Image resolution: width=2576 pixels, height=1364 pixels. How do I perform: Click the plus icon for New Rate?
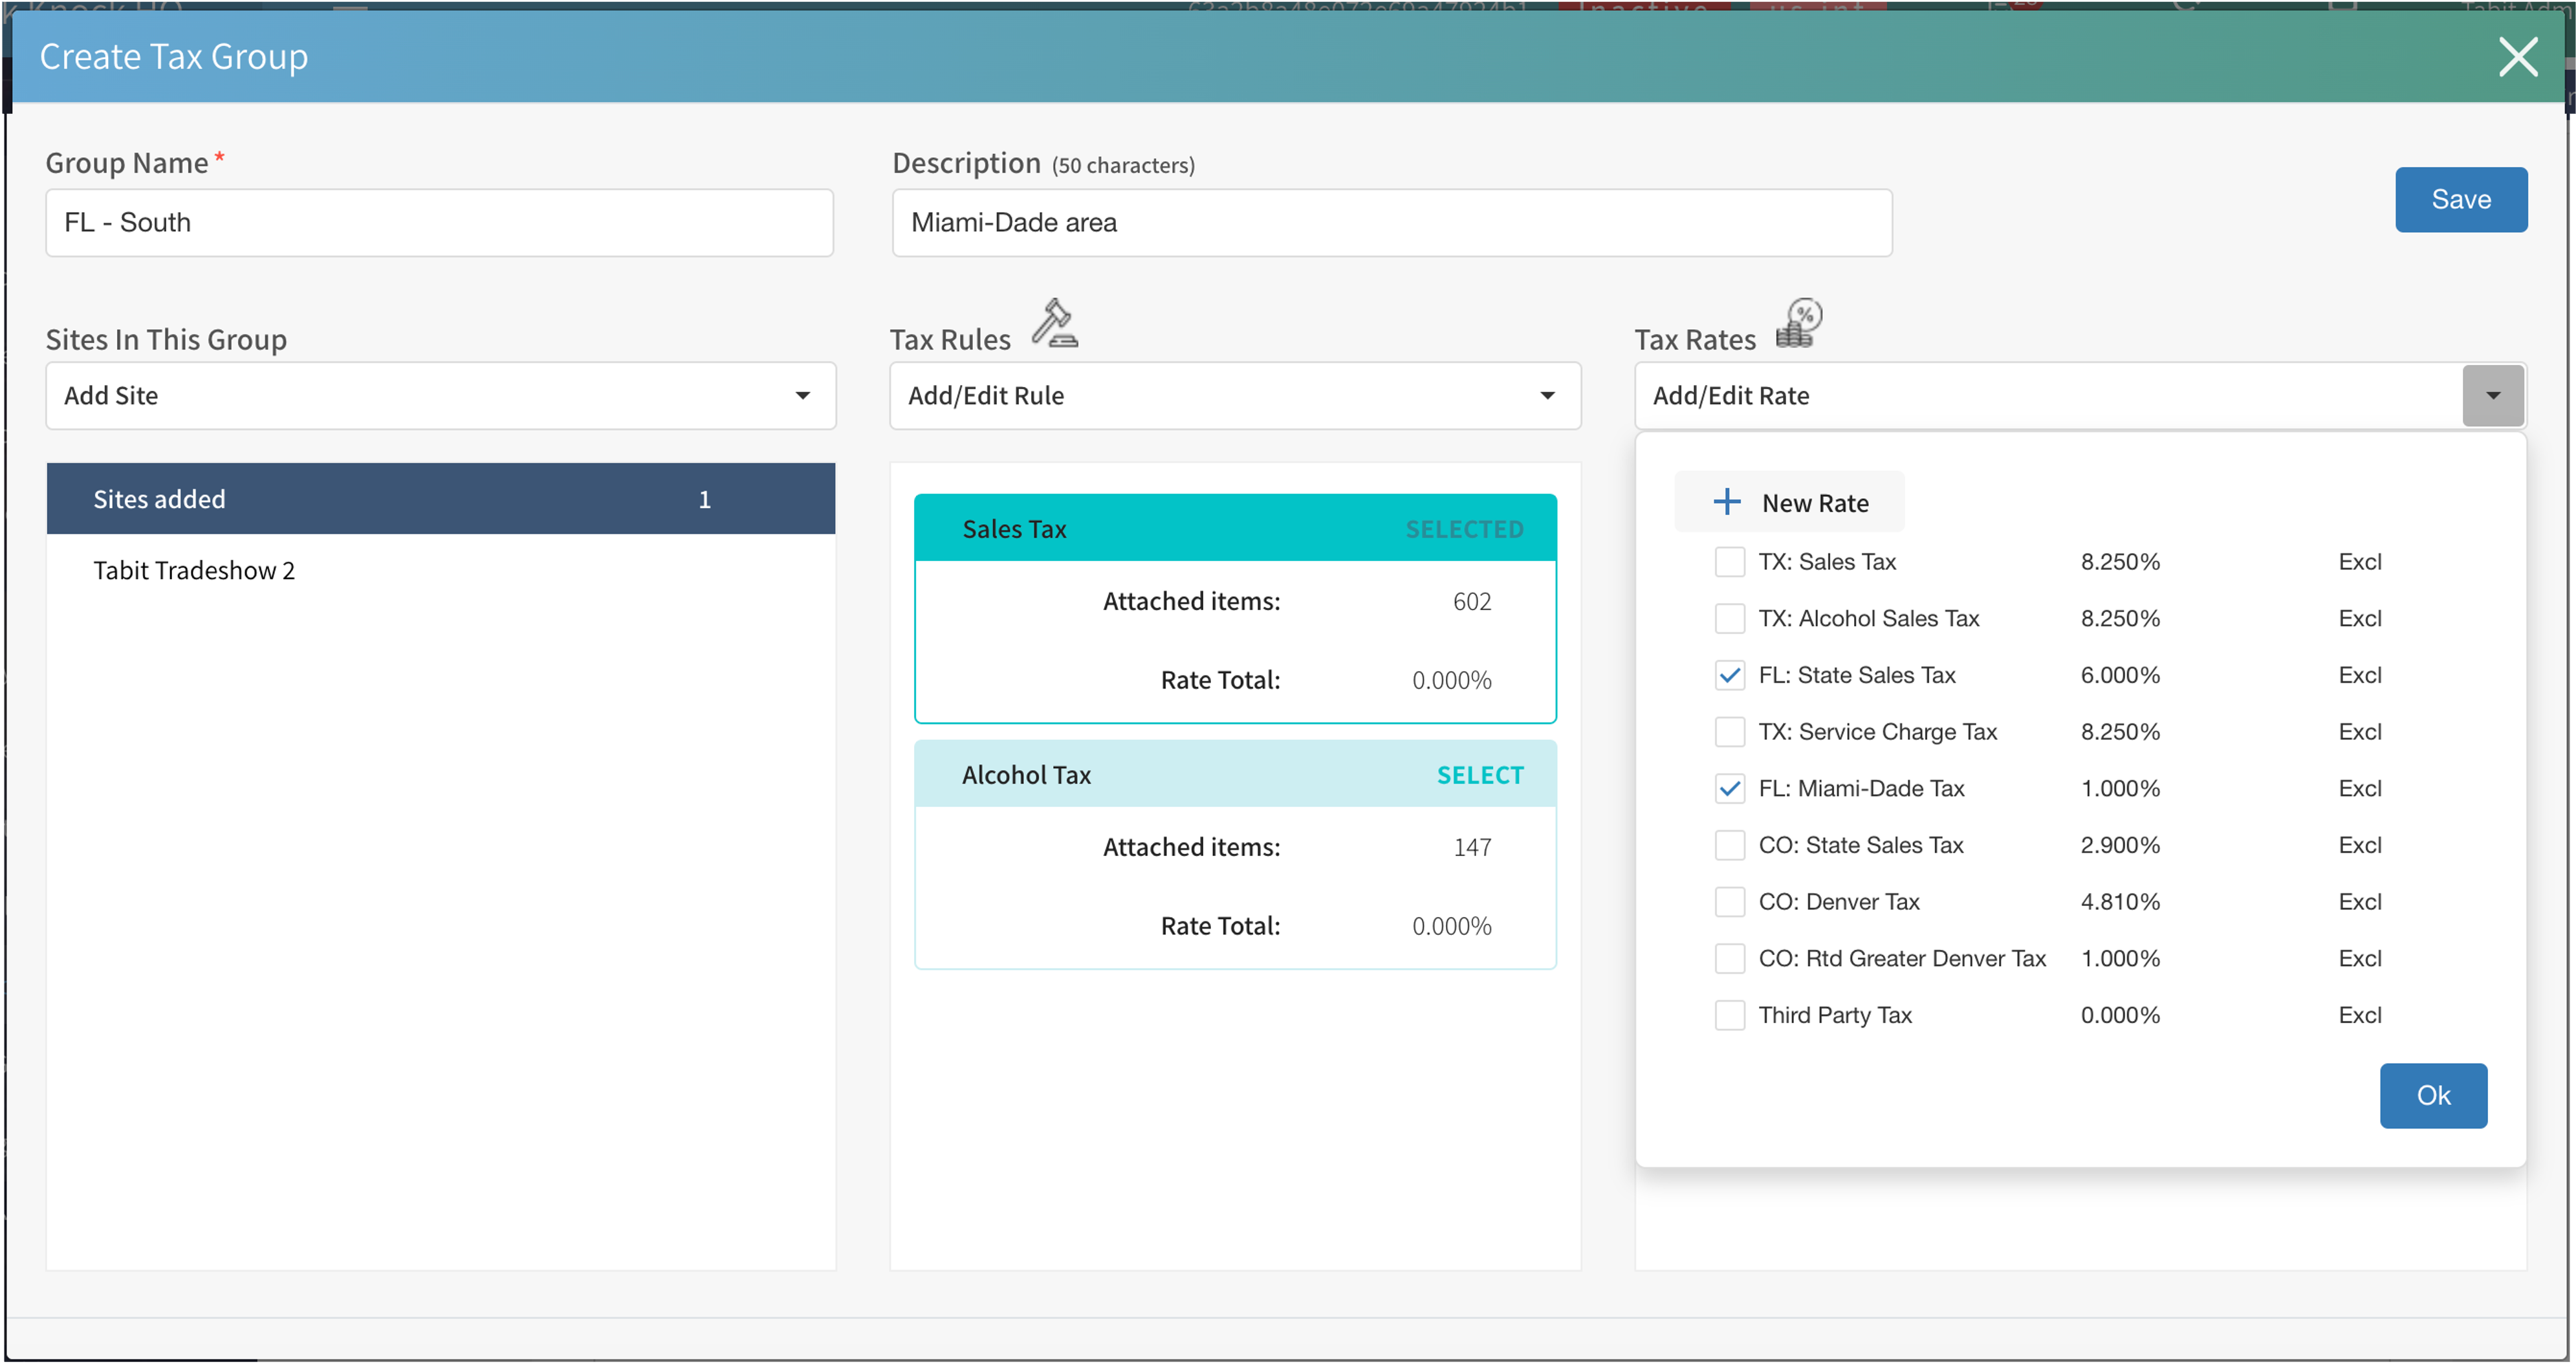point(1727,502)
